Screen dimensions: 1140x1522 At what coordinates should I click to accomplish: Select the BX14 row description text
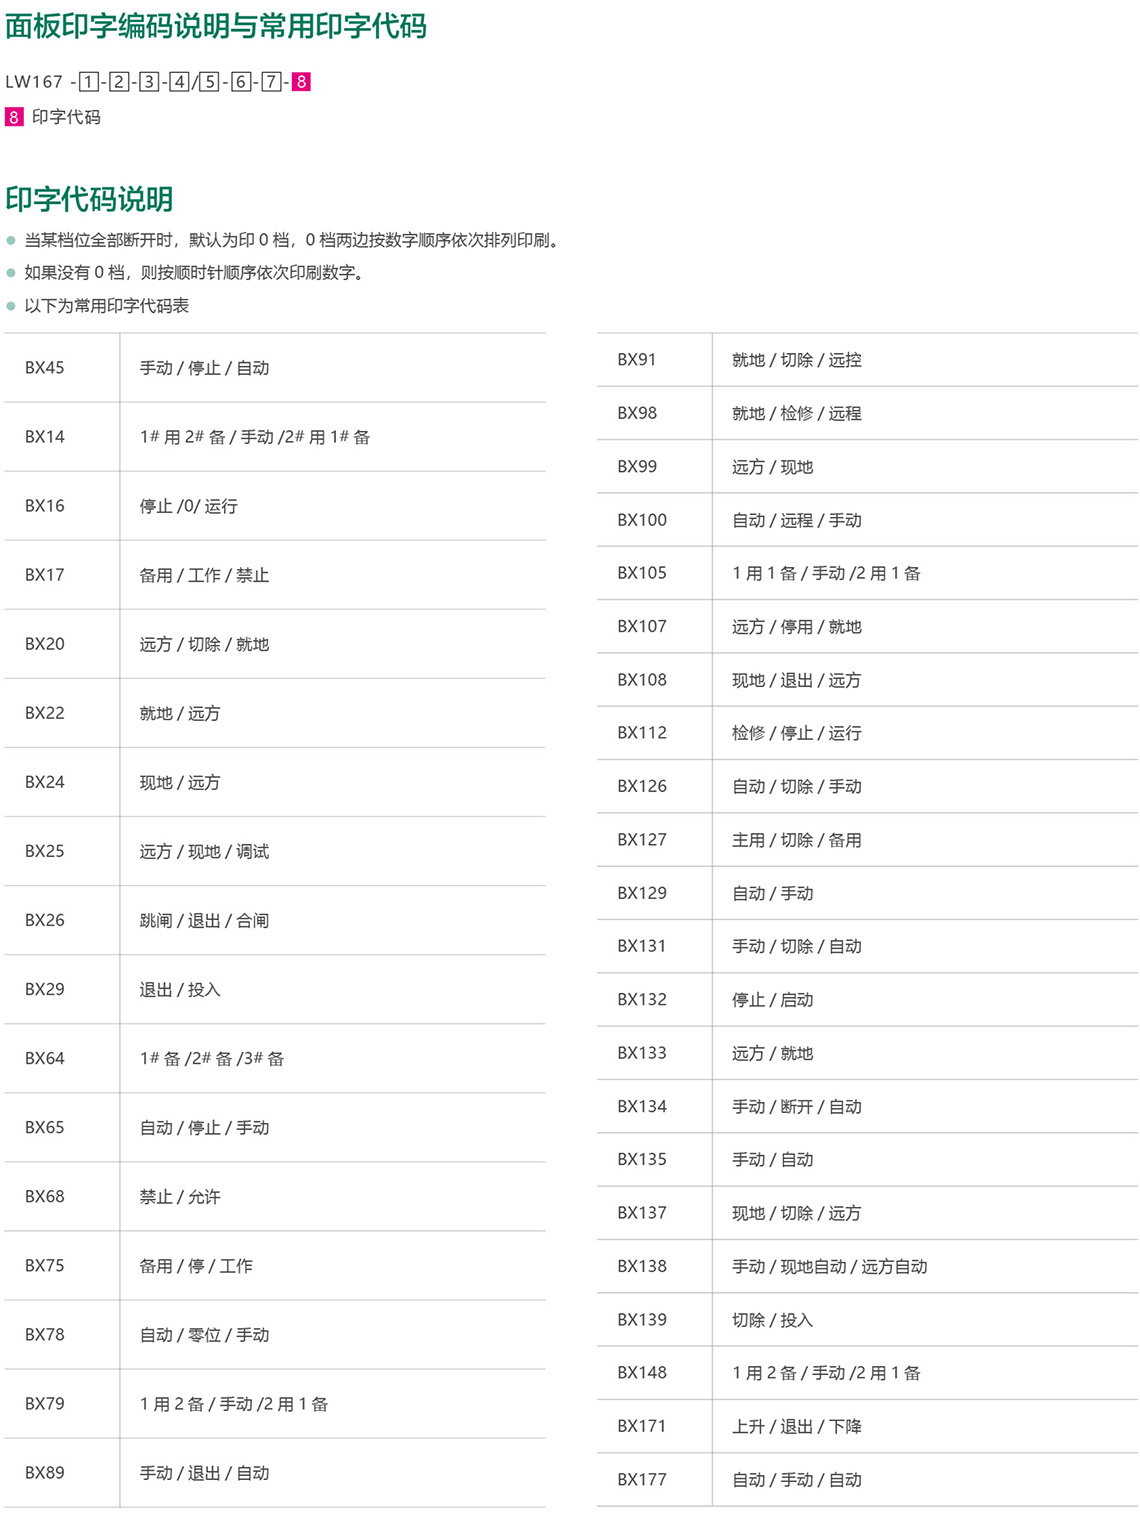pyautogui.click(x=254, y=437)
